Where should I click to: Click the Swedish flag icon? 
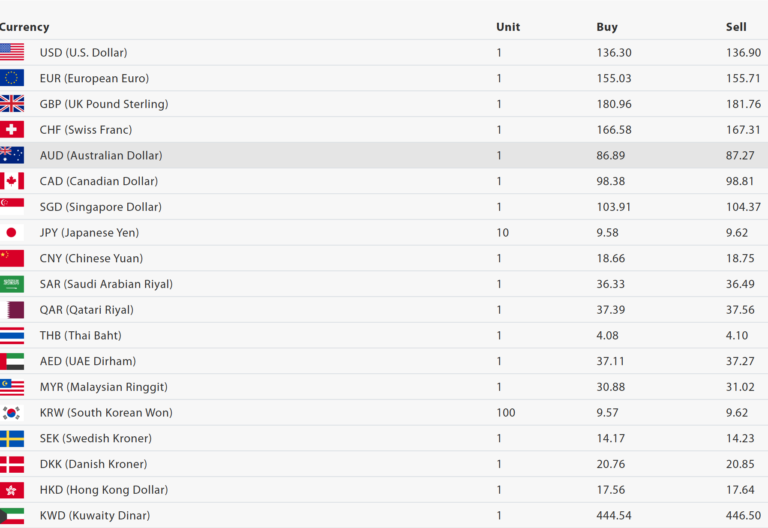point(12,438)
